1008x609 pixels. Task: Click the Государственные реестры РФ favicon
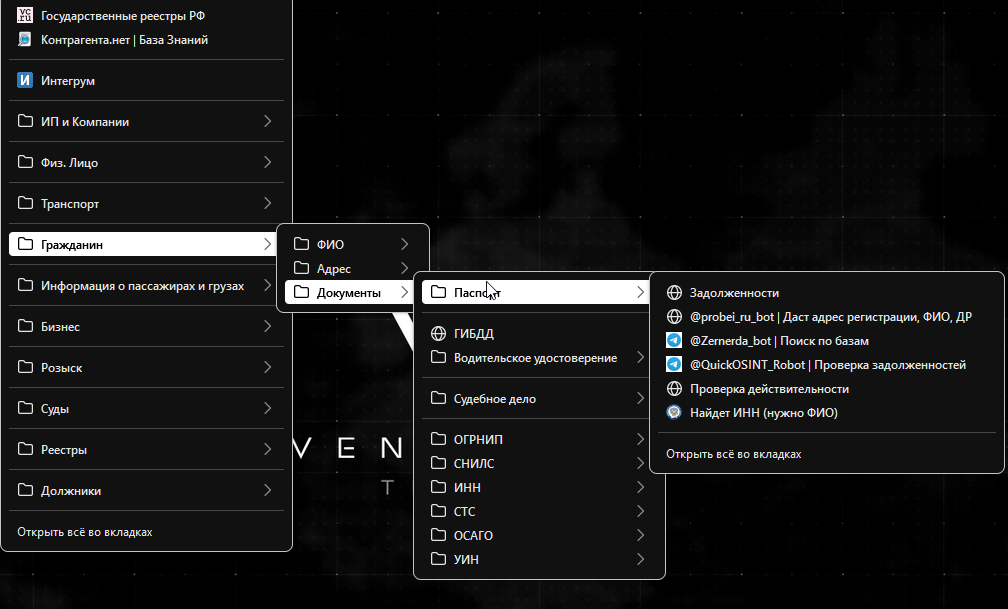[x=24, y=15]
